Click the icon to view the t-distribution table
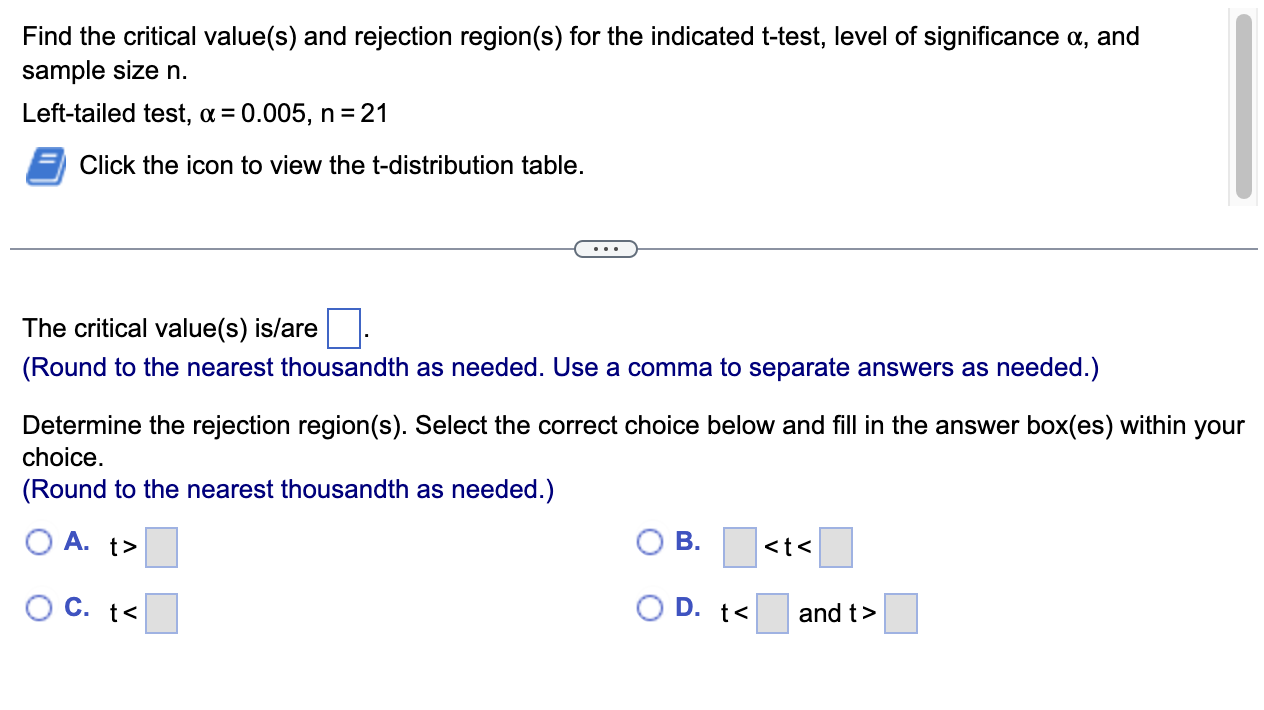 point(44,164)
